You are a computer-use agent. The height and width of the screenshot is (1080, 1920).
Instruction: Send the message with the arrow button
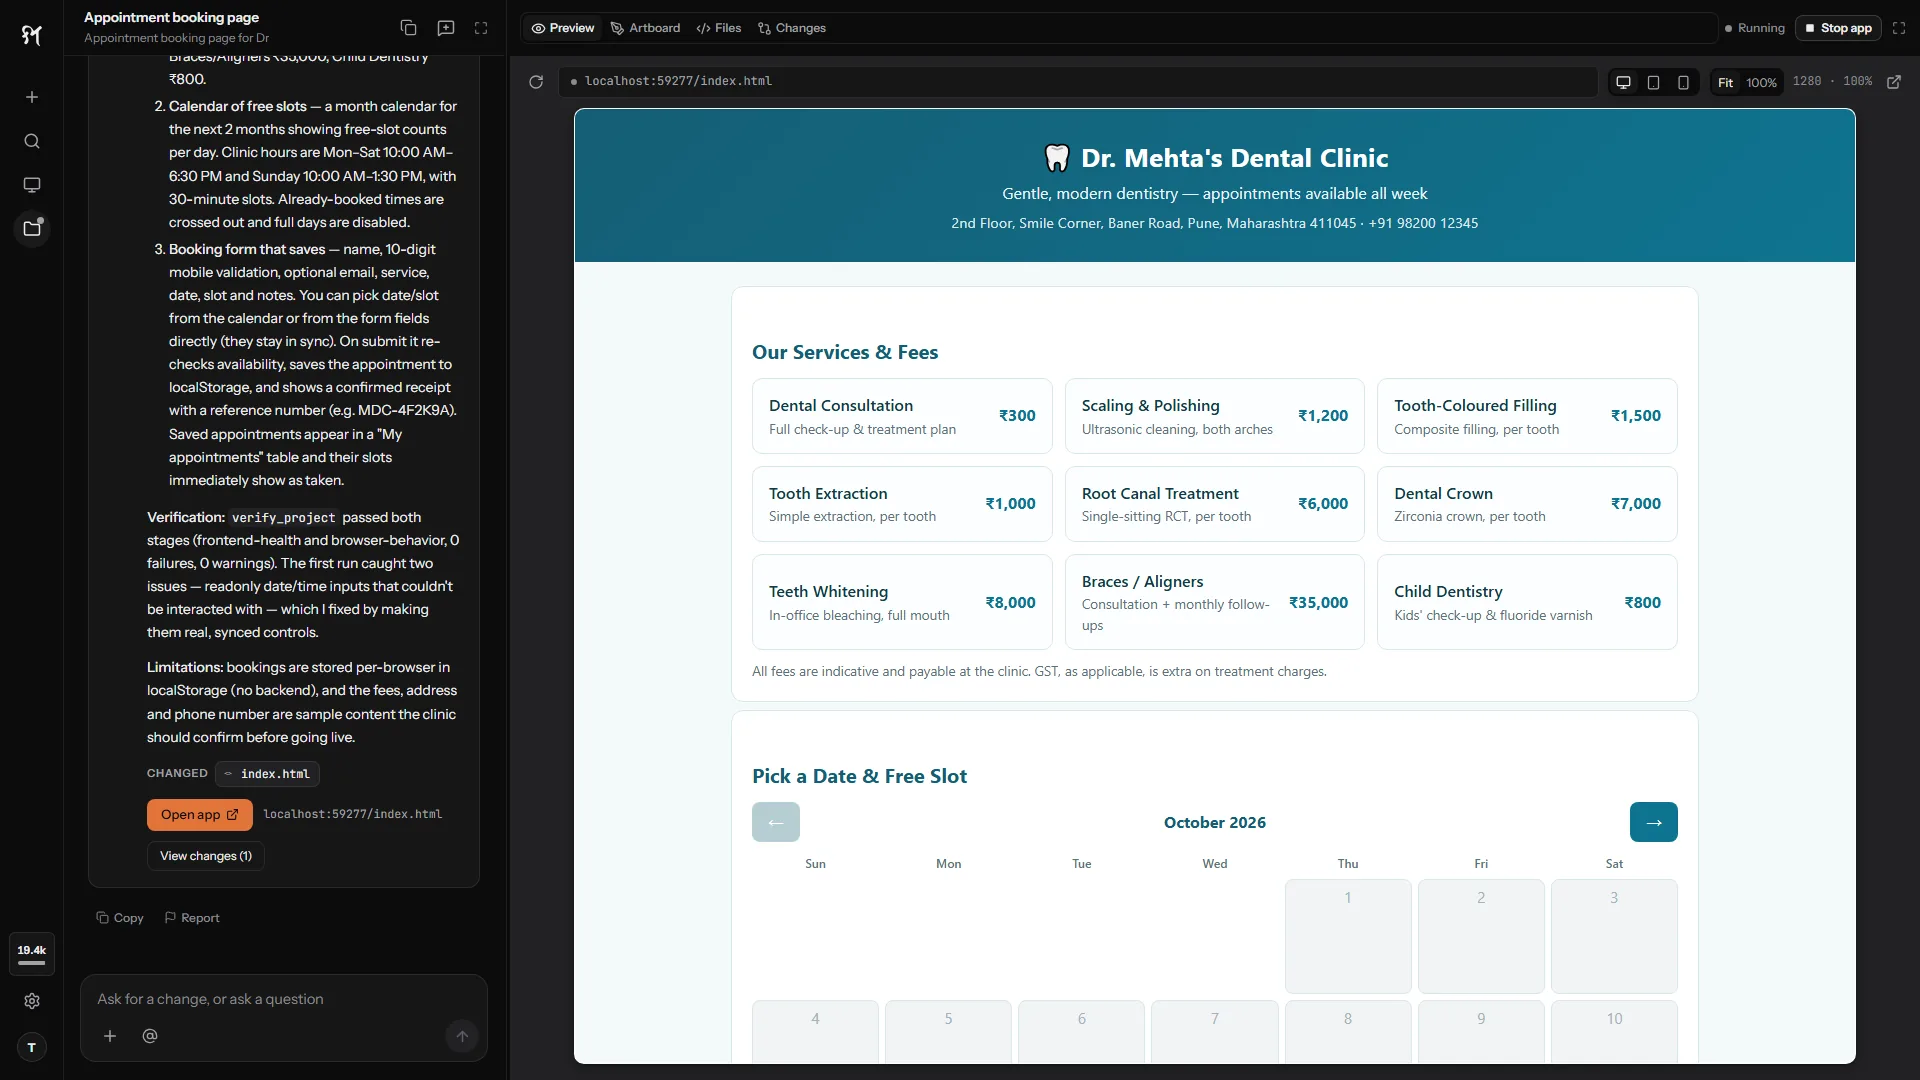[462, 1036]
